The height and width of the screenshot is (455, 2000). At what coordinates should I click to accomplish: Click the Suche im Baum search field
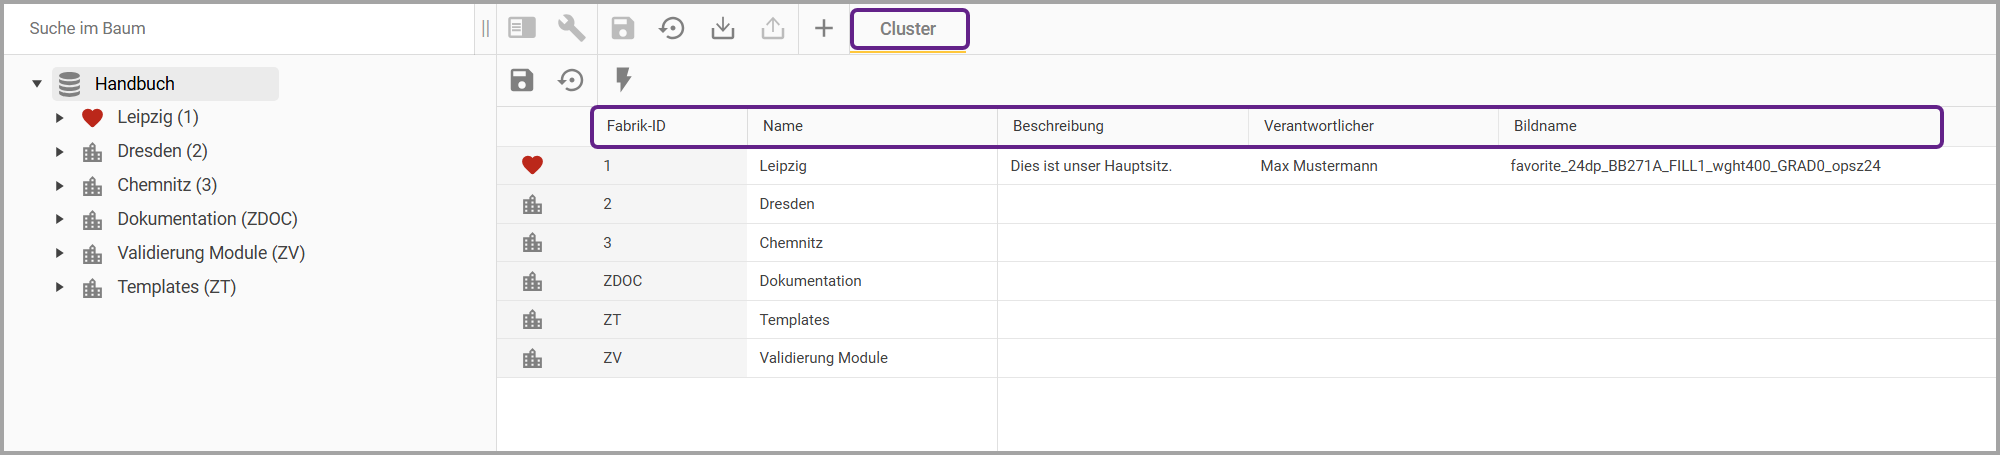(240, 28)
